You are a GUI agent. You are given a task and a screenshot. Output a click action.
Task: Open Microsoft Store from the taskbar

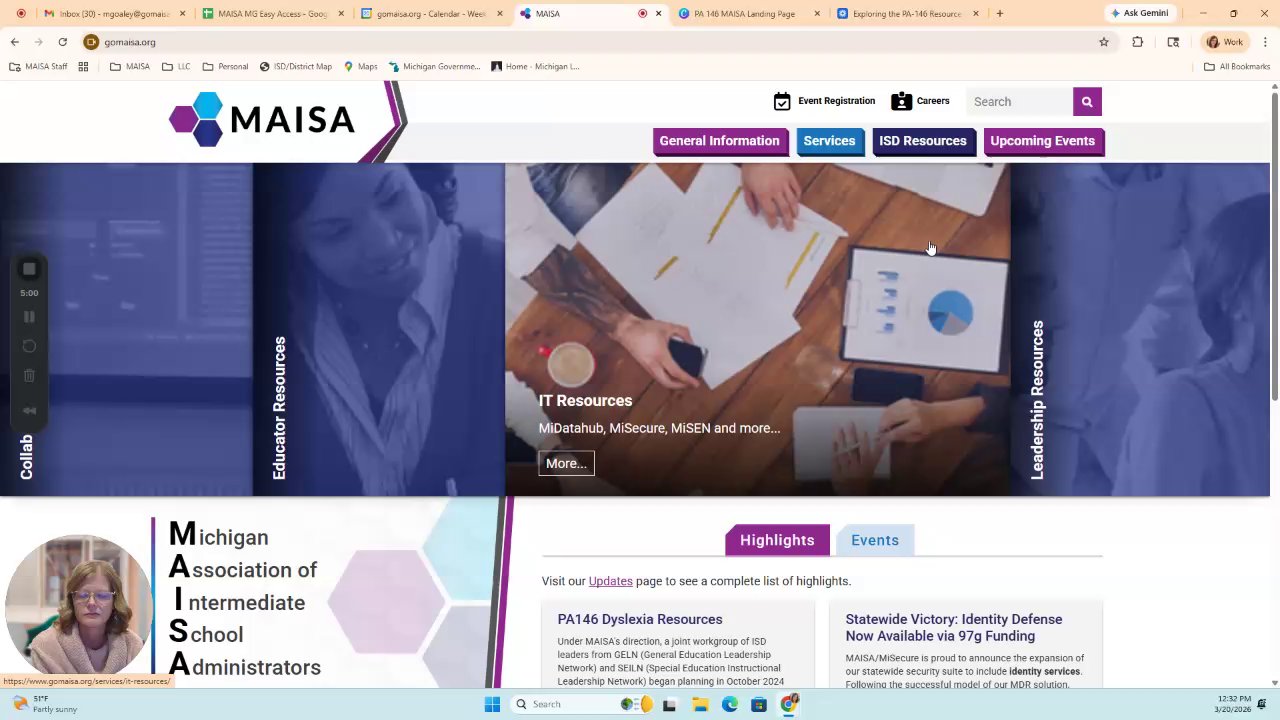click(x=759, y=704)
